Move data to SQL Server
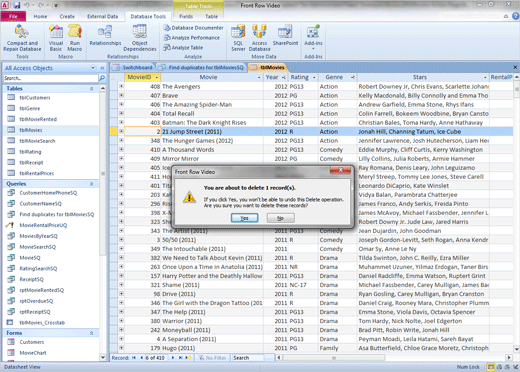Image resolution: width=520 pixels, height=372 pixels. tap(238, 38)
